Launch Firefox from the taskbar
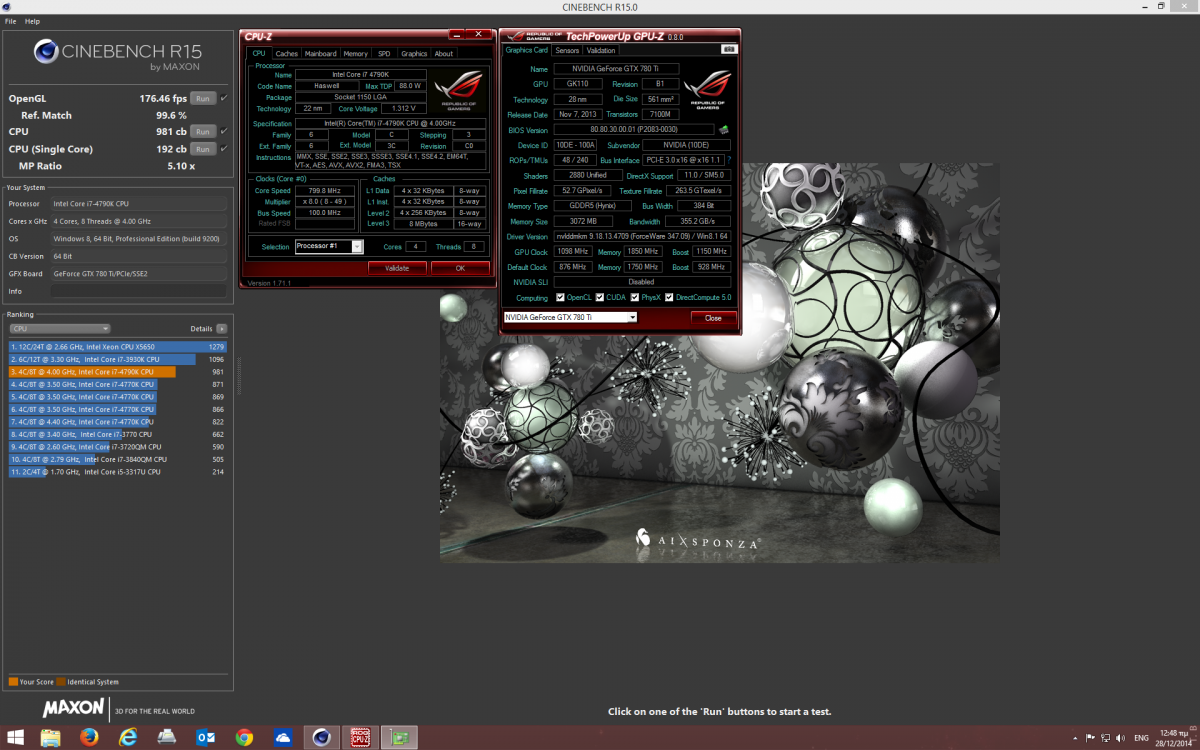The image size is (1200, 750). [89, 737]
